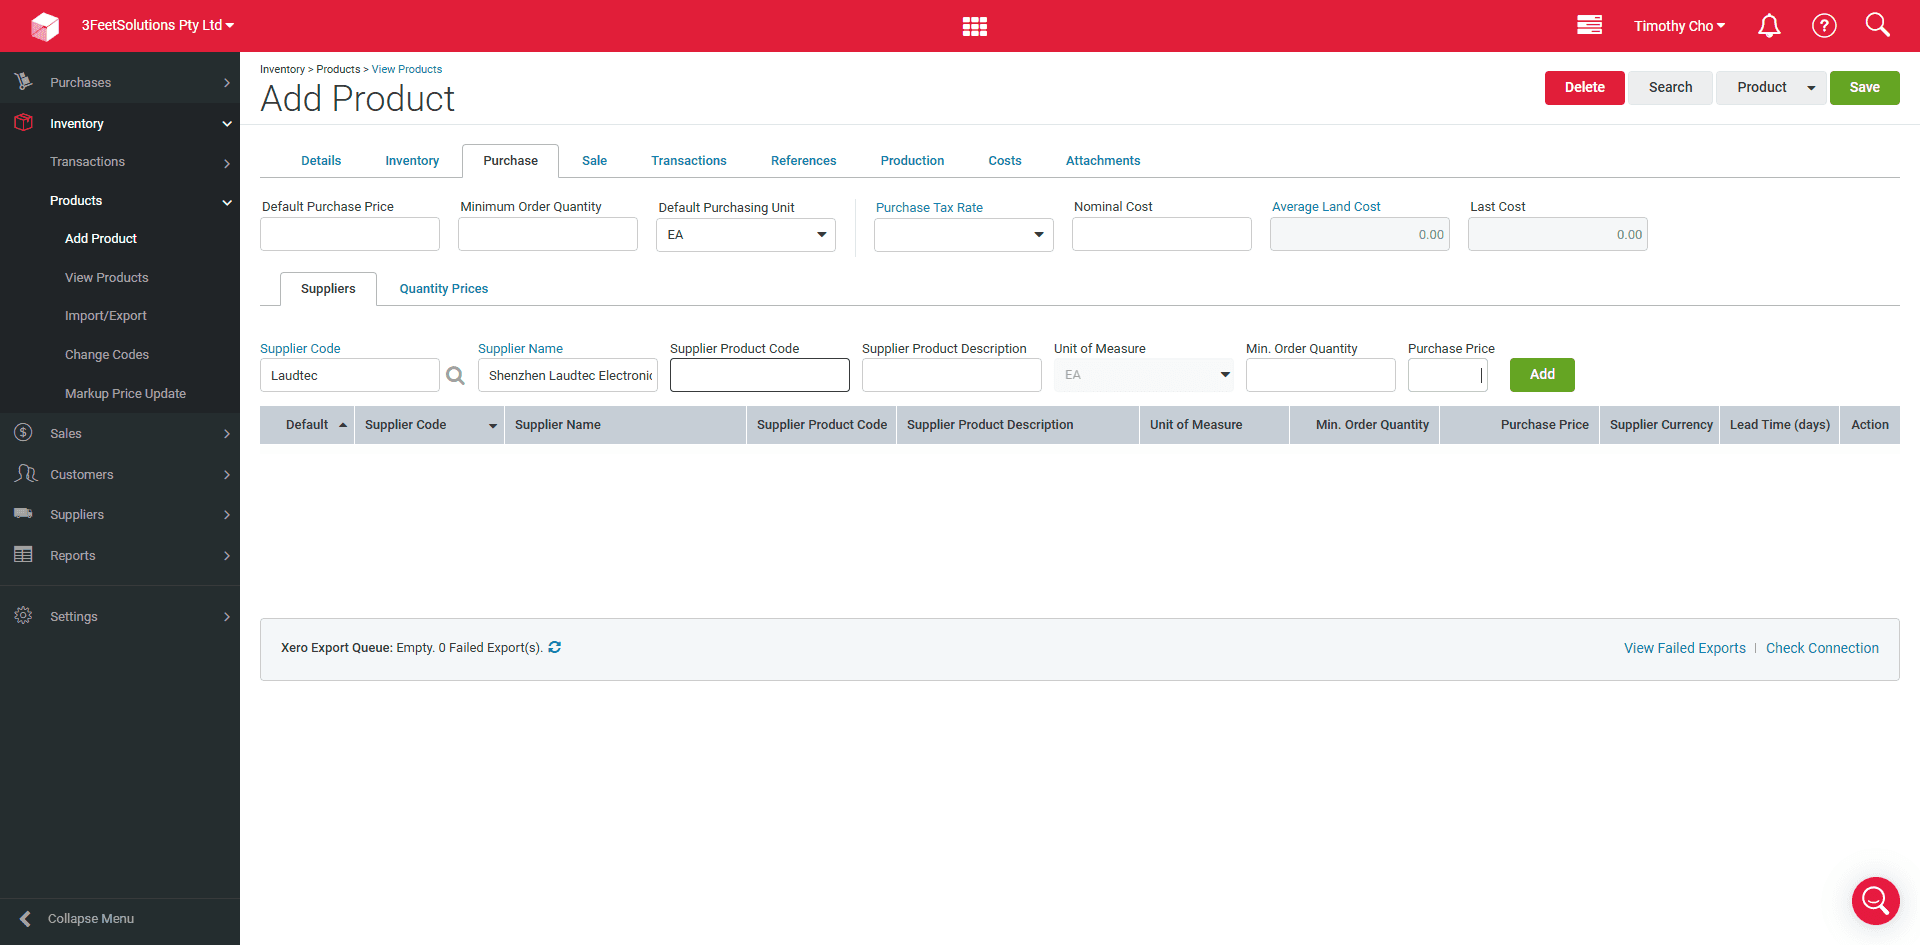Open the red chat search bubble icon
The image size is (1920, 945).
[1875, 901]
